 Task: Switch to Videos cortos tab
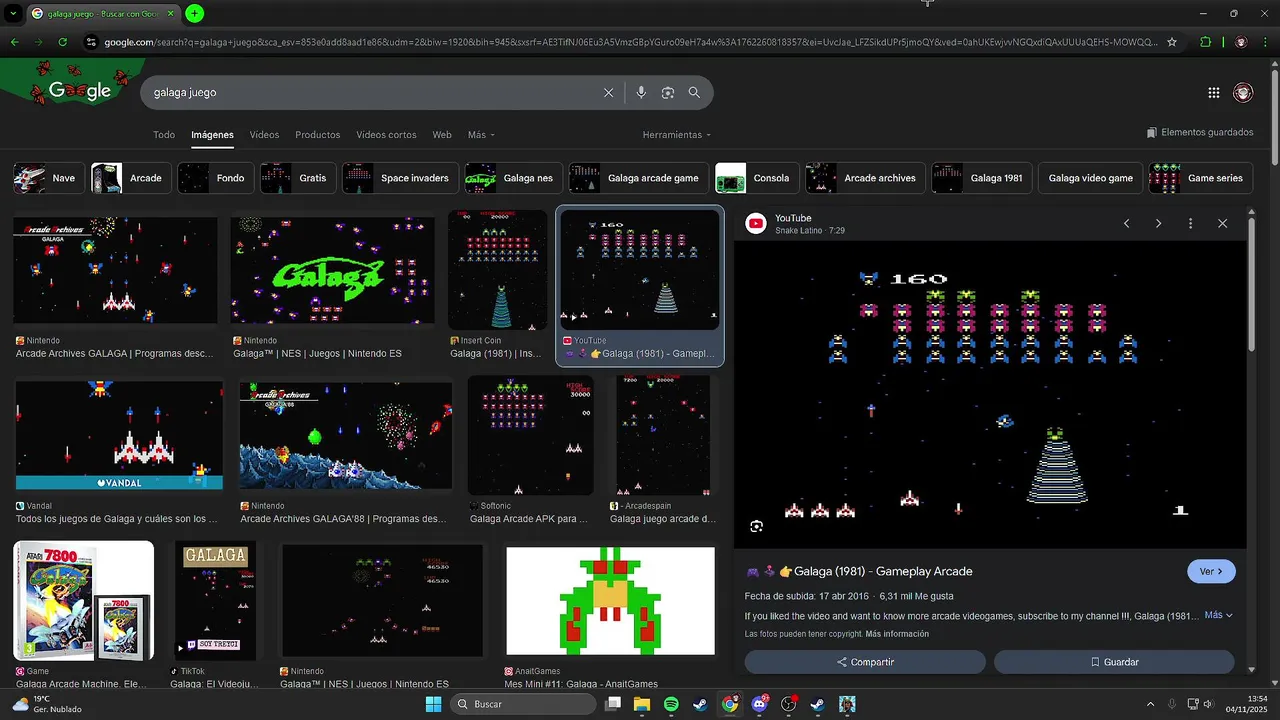pos(386,135)
